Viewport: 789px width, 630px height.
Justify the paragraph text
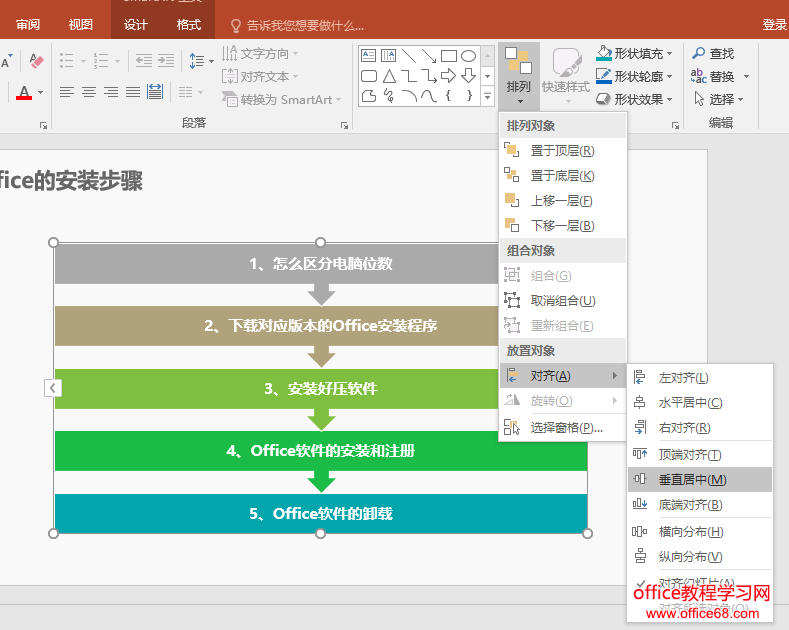coord(133,92)
